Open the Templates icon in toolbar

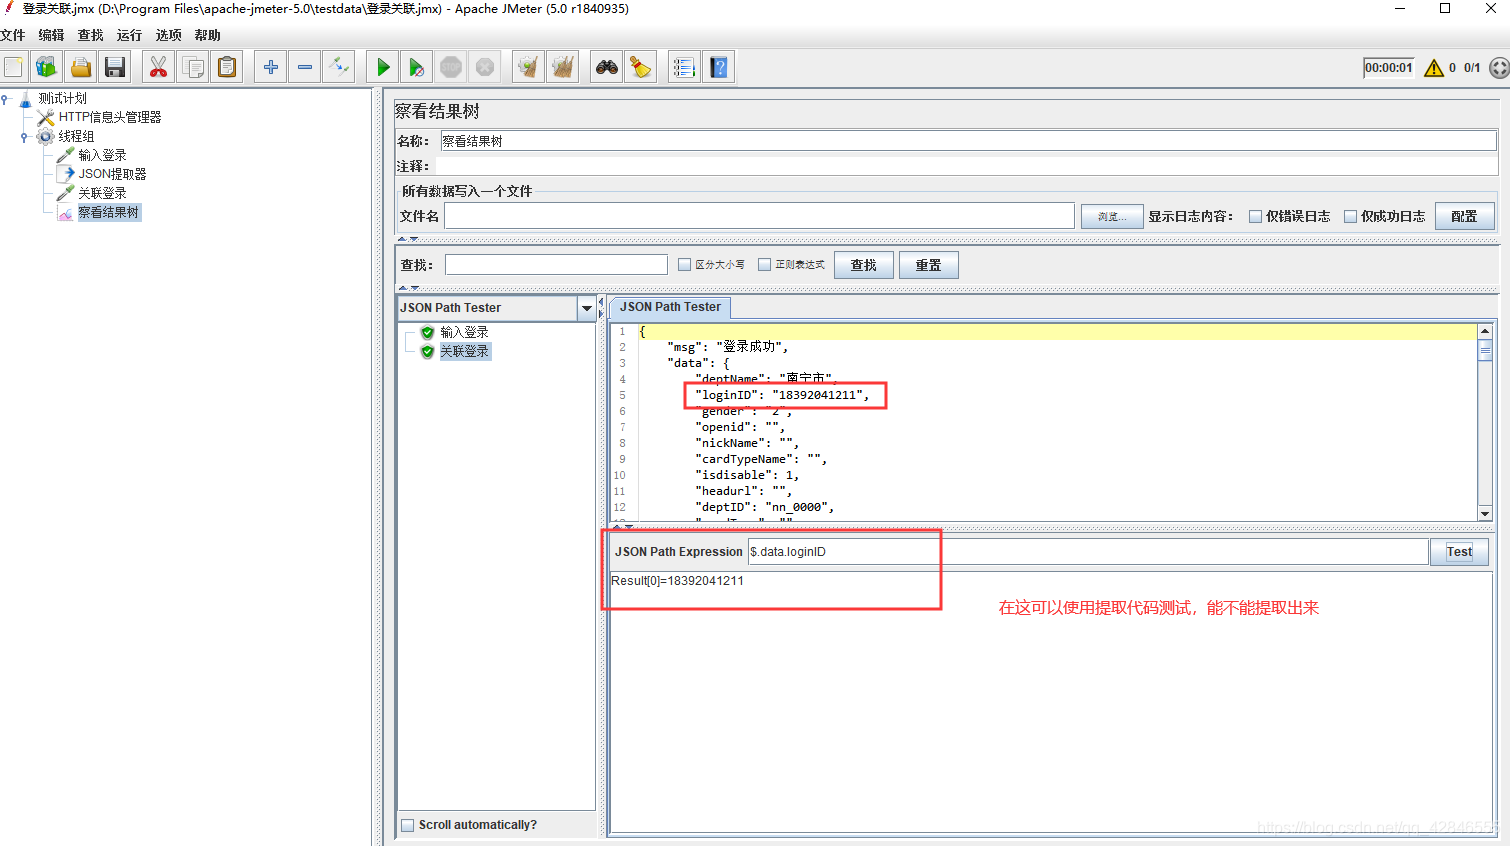pos(47,67)
